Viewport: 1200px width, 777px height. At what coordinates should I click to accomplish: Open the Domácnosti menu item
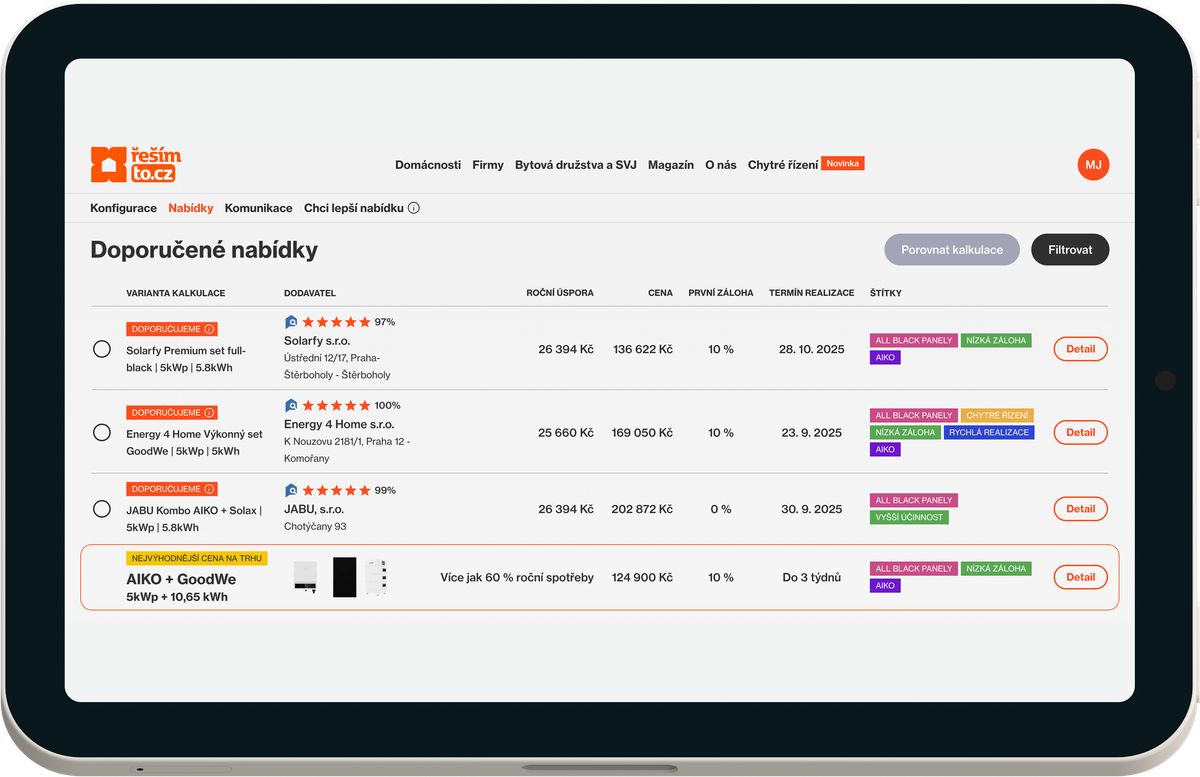(x=428, y=165)
